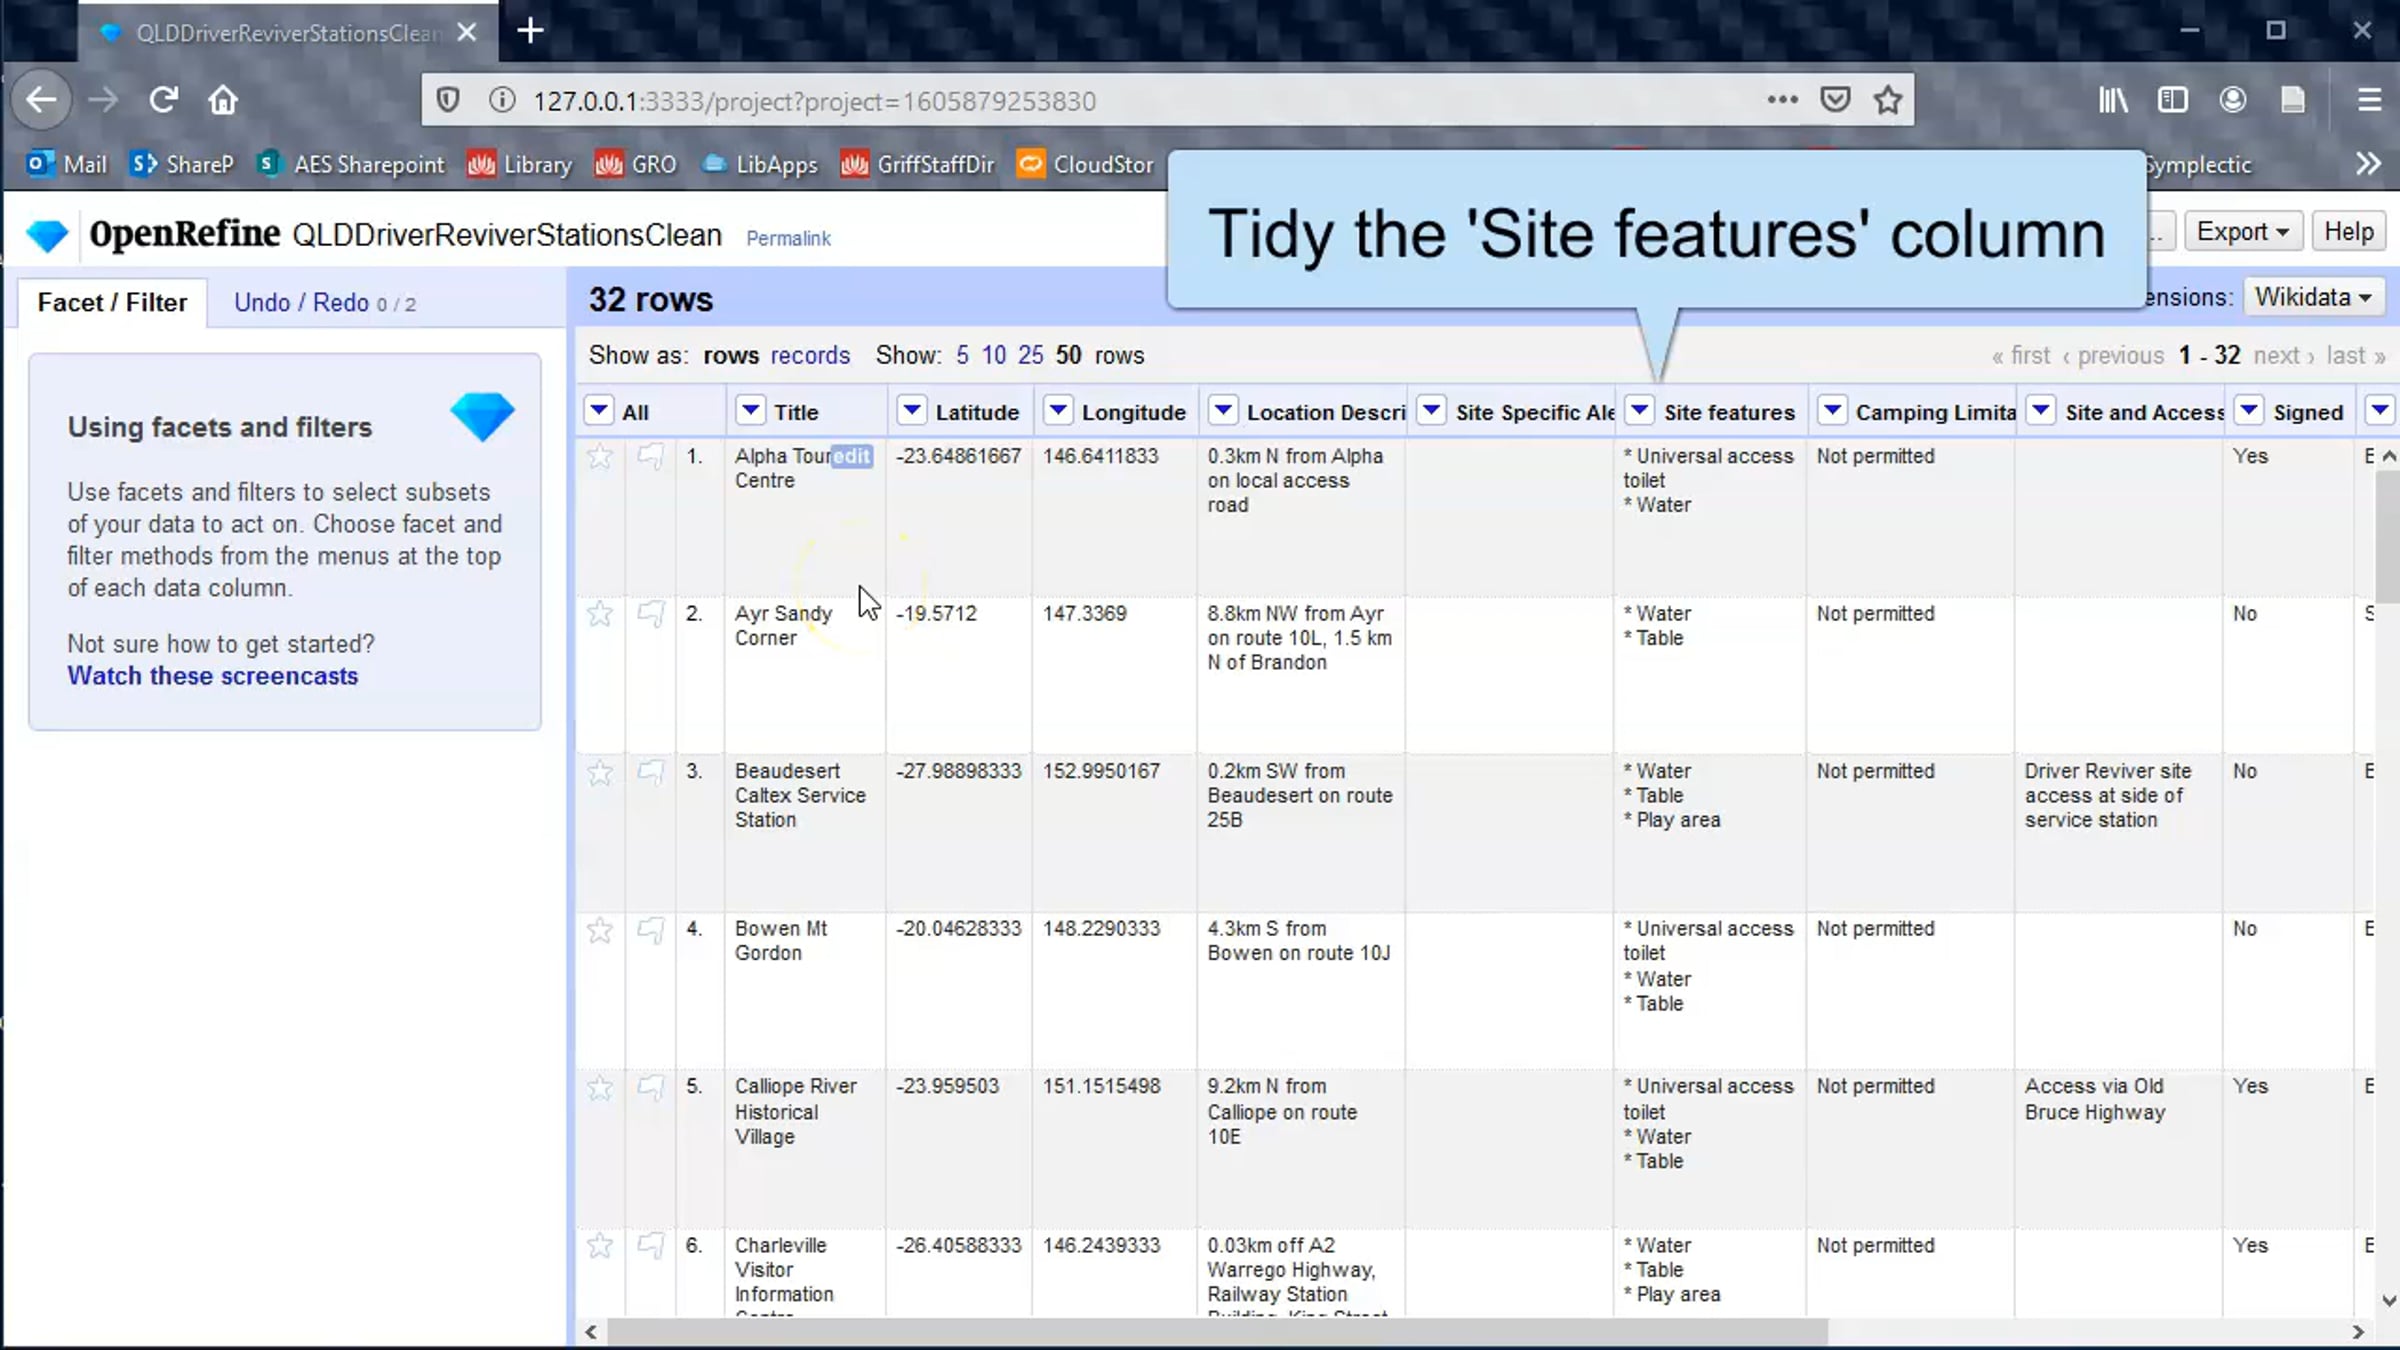Star row 1 Alpha Tourist Centre

tap(600, 457)
